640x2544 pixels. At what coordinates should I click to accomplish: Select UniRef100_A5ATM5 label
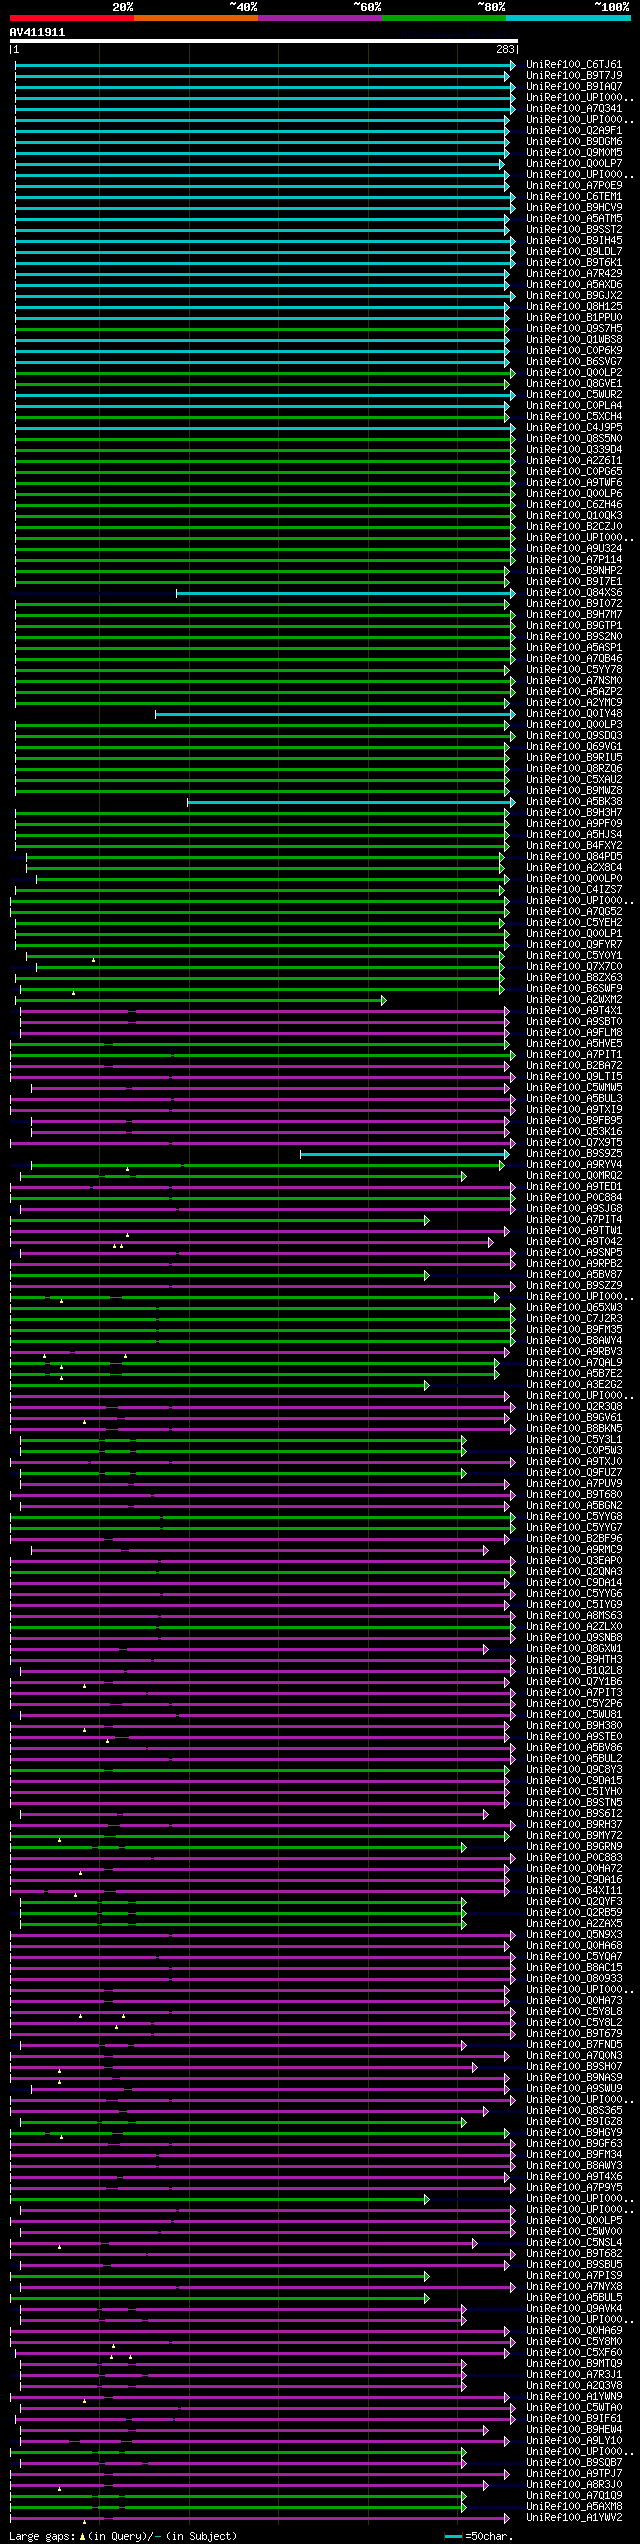click(x=574, y=219)
